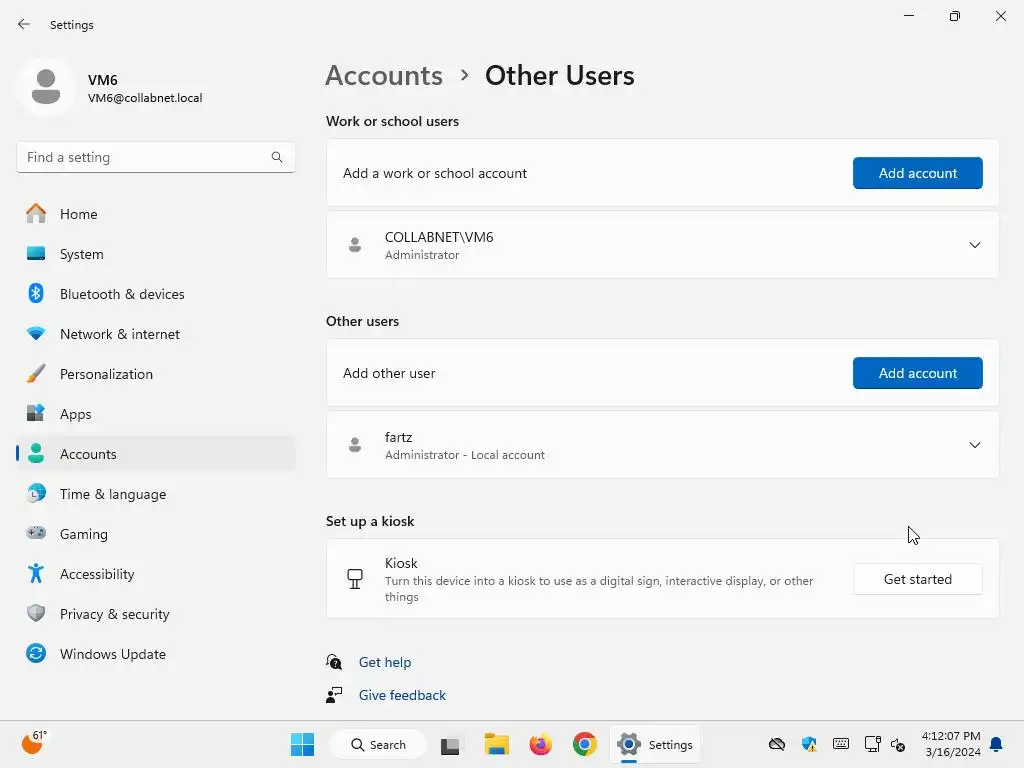Click the Windows Update sidebar icon
The width and height of the screenshot is (1024, 768).
pos(36,654)
